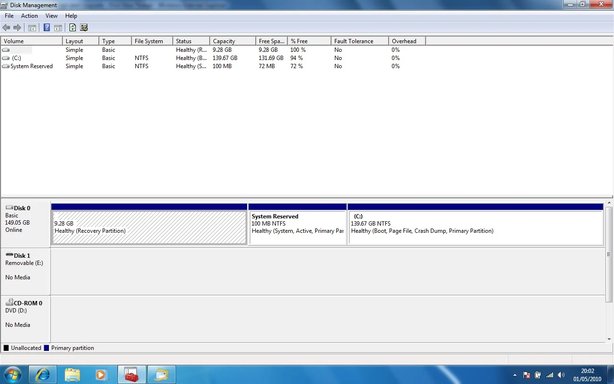Click the graphical view vertical scrollbar
This screenshot has height=384, width=614.
(609, 254)
